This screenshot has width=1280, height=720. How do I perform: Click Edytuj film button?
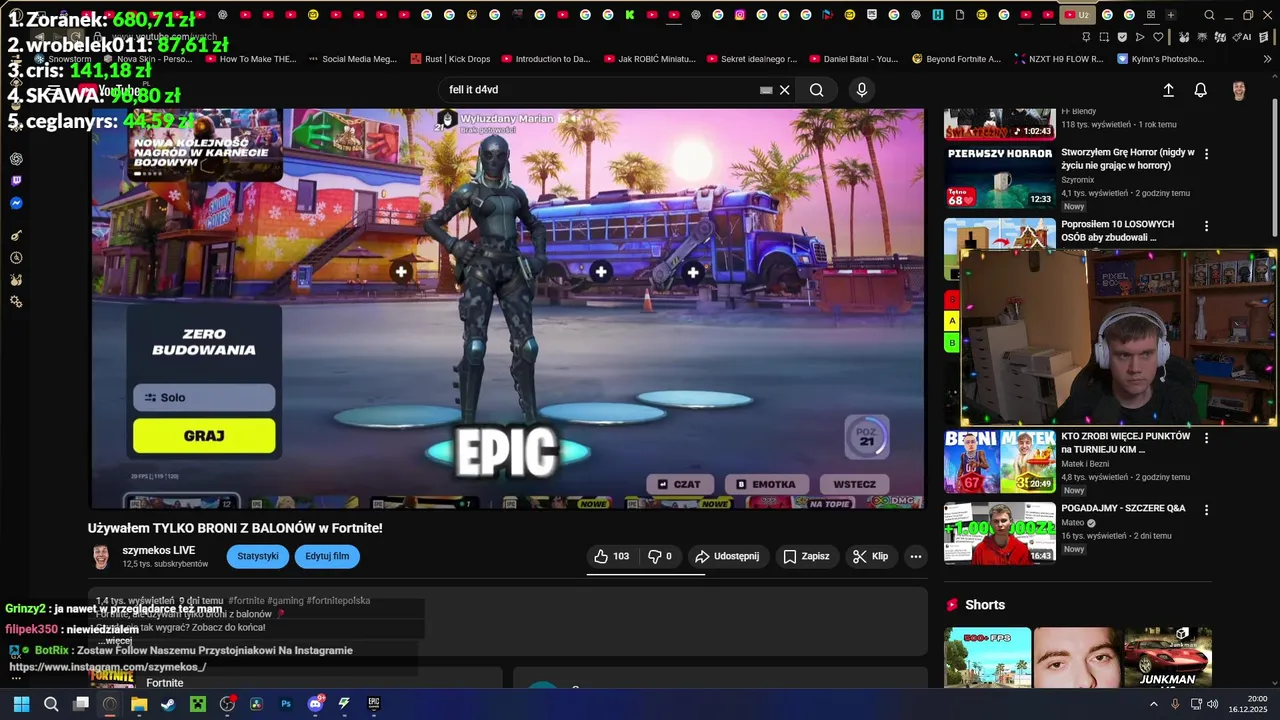327,556
